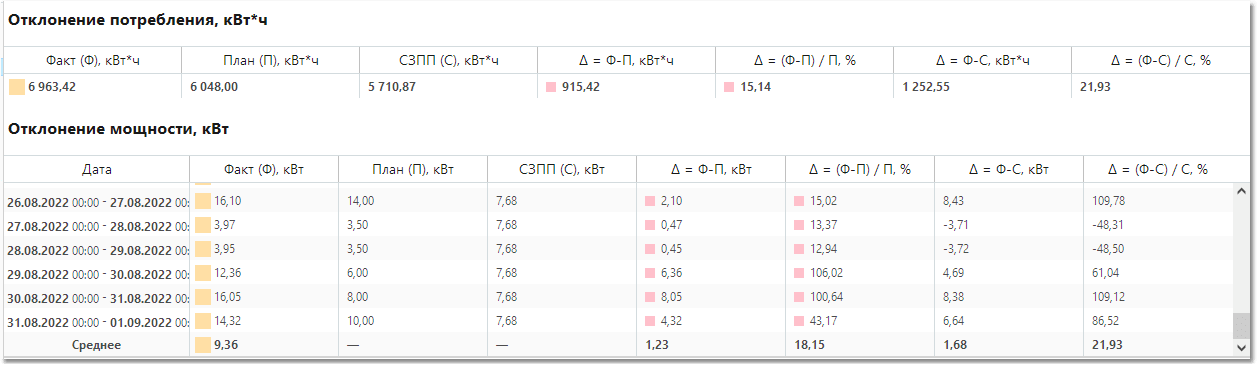Select the 31.08.2022 - 01.09.2022 date row
This screenshot has height=366, width=1257.
[619, 321]
